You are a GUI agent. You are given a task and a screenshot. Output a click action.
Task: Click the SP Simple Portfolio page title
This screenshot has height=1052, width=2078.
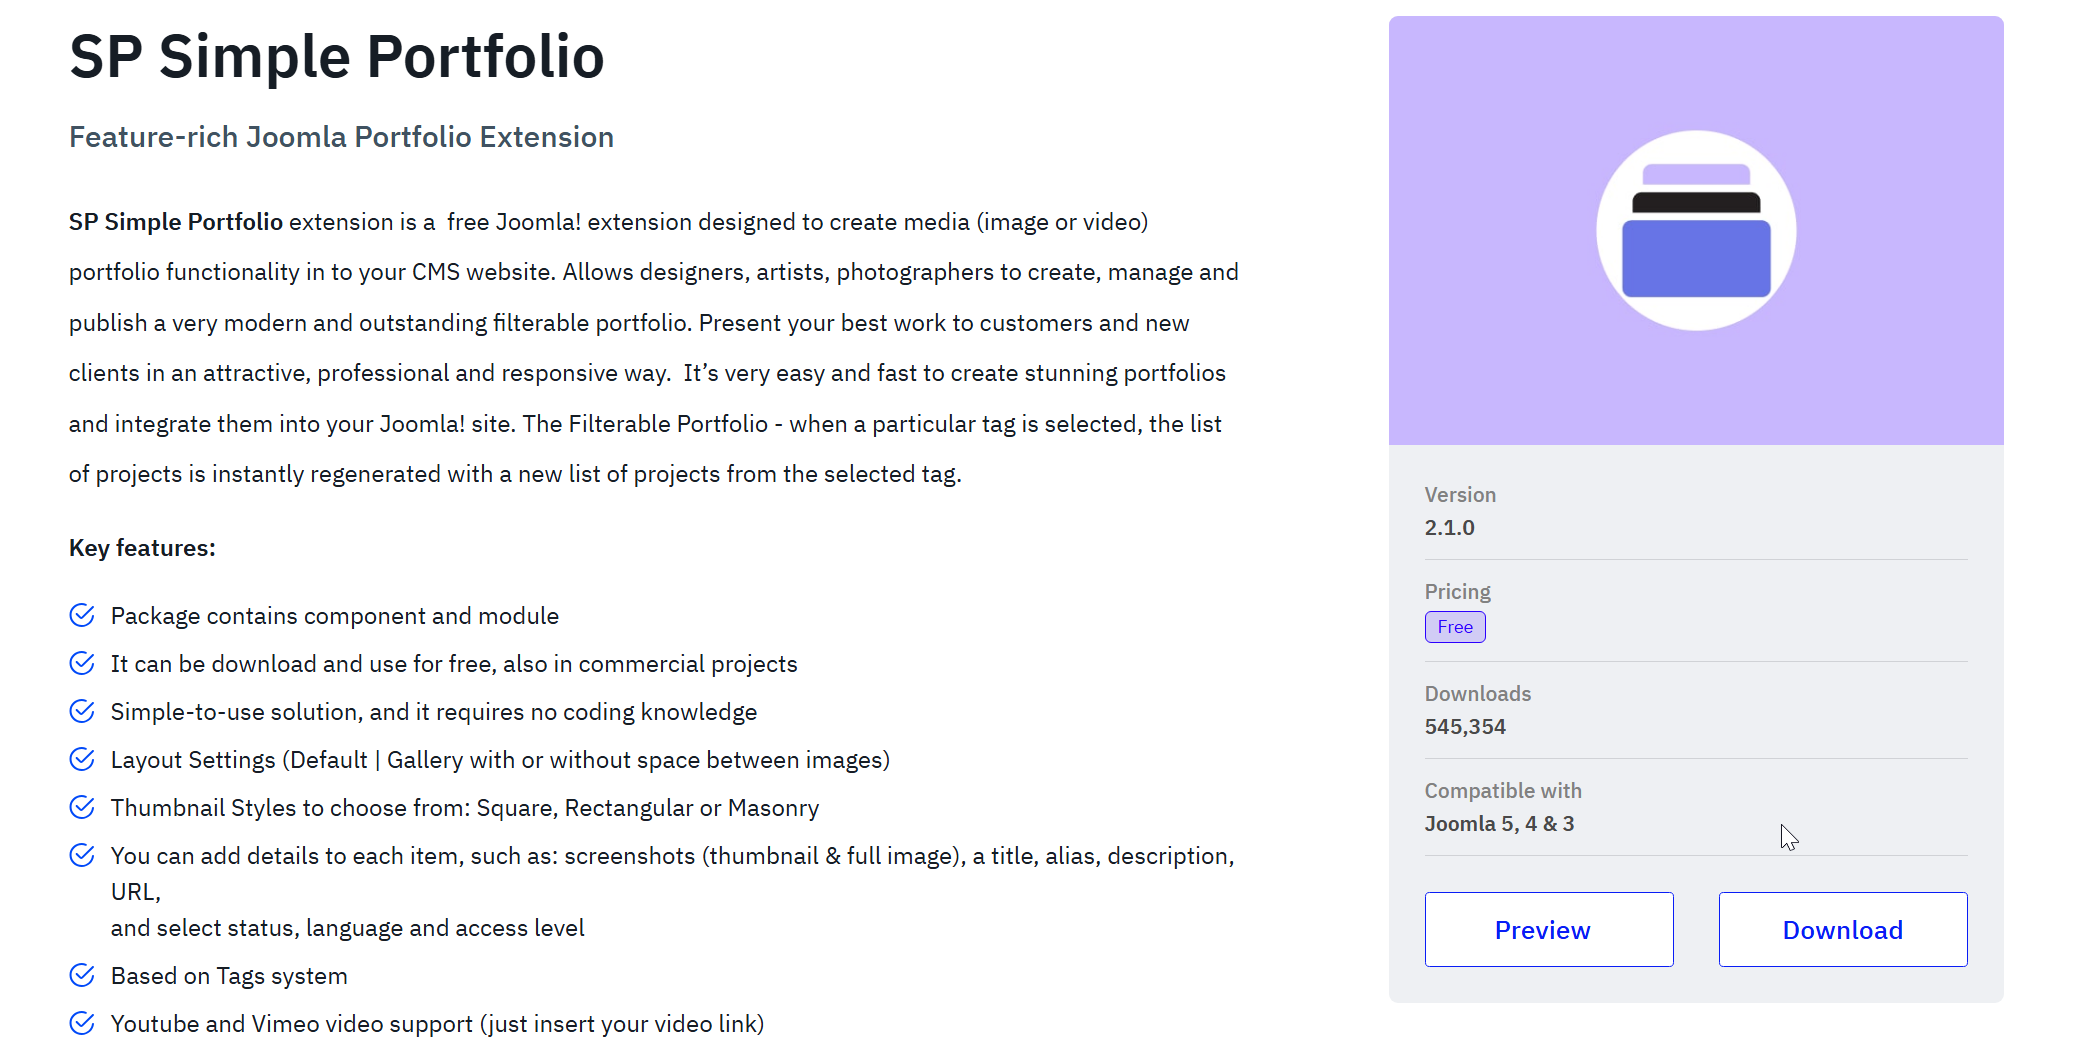point(336,56)
